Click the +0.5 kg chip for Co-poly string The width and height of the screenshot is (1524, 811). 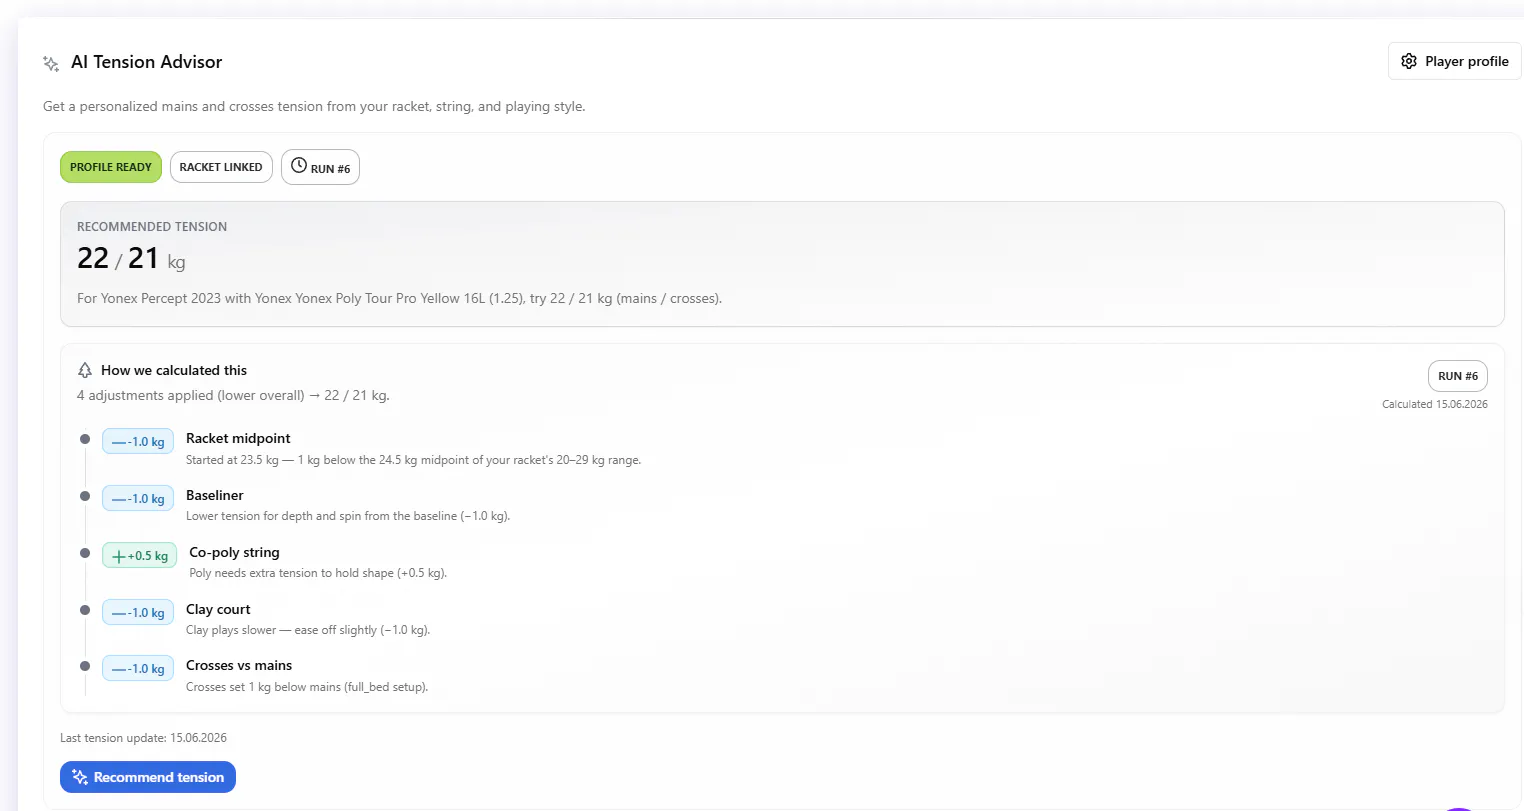[x=139, y=555]
